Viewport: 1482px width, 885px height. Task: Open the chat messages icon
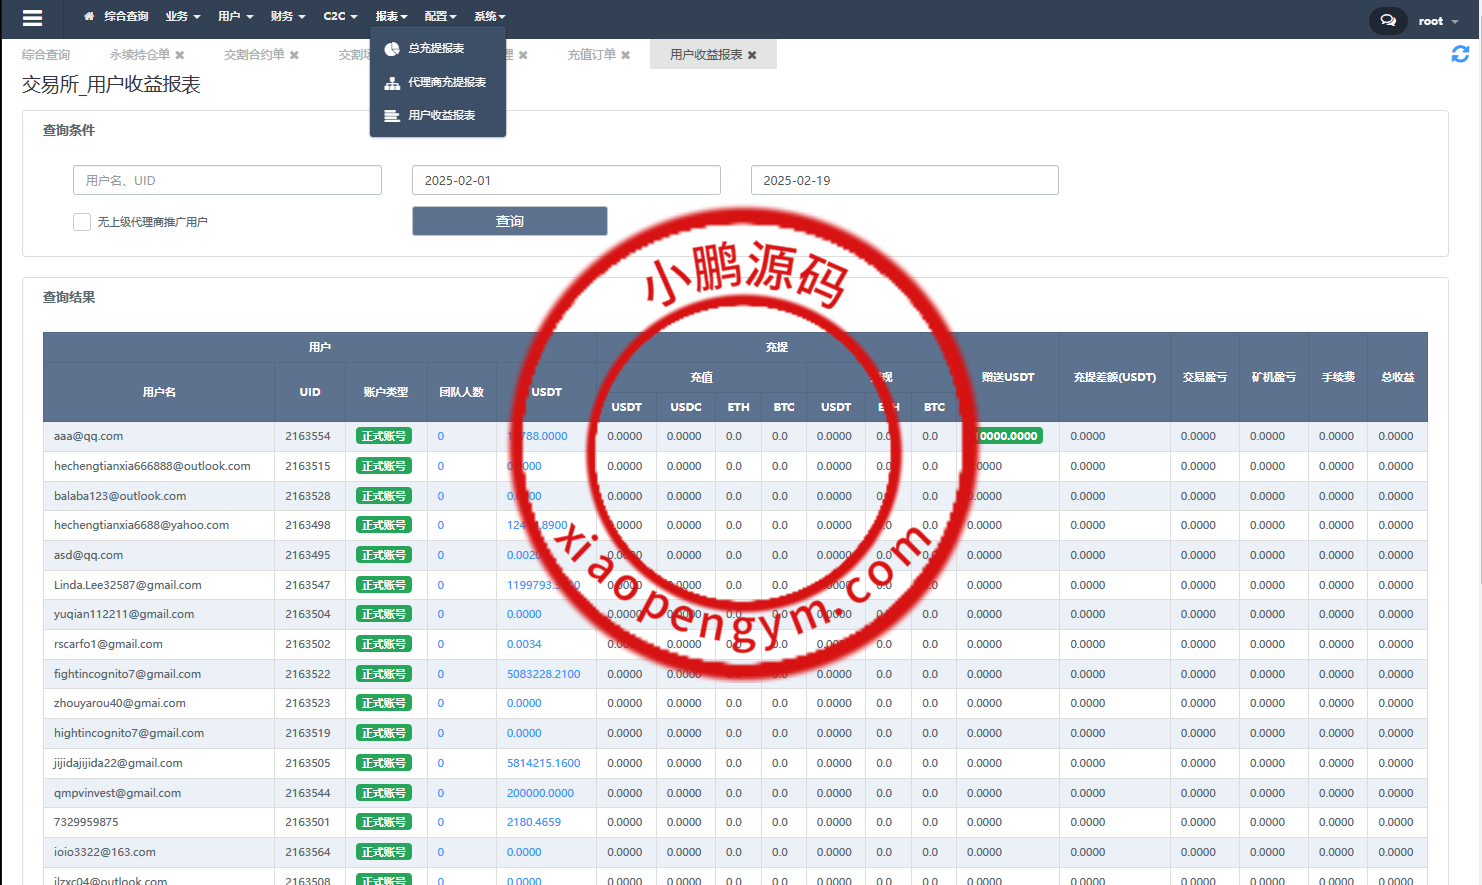[1387, 20]
